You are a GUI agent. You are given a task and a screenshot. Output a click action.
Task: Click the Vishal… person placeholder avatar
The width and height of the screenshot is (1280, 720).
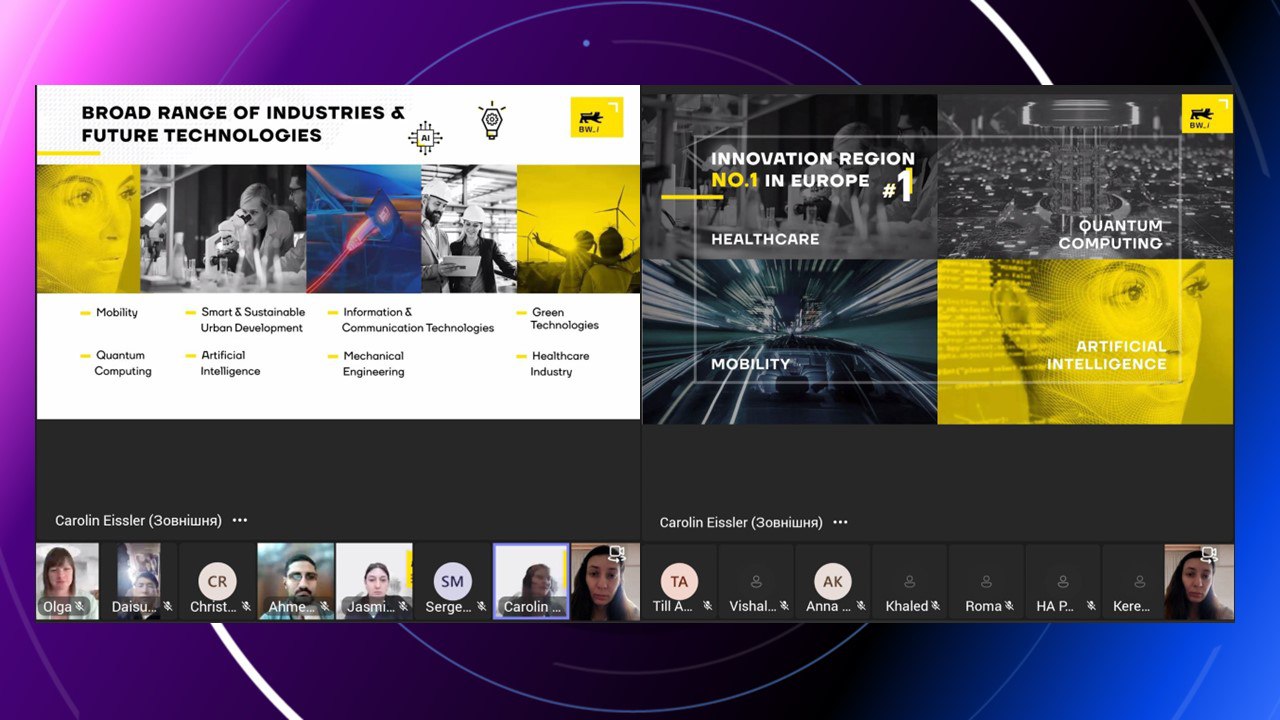756,581
